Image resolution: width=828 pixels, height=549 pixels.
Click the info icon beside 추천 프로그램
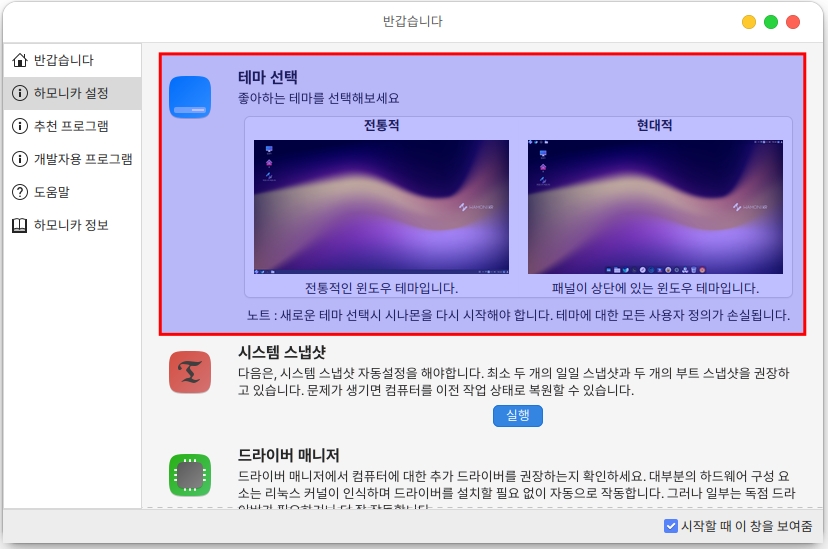click(x=19, y=126)
